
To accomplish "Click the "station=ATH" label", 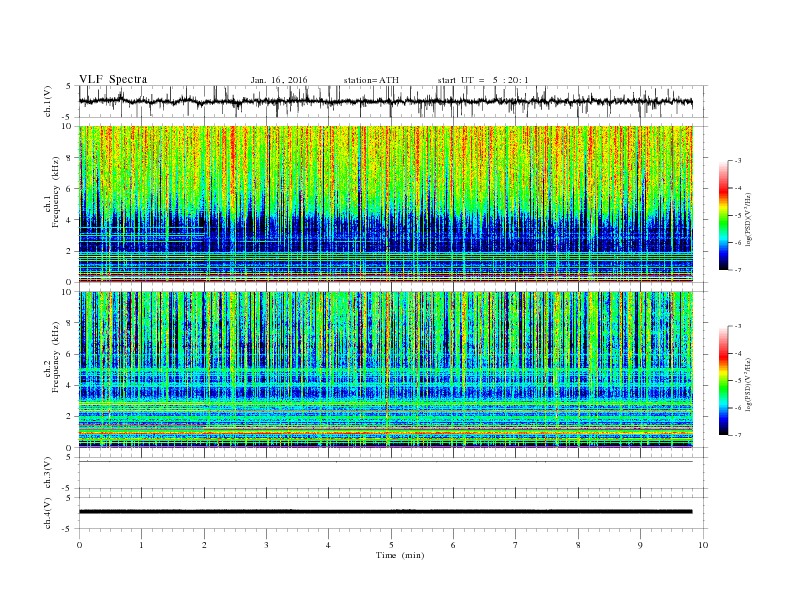I will click(371, 80).
